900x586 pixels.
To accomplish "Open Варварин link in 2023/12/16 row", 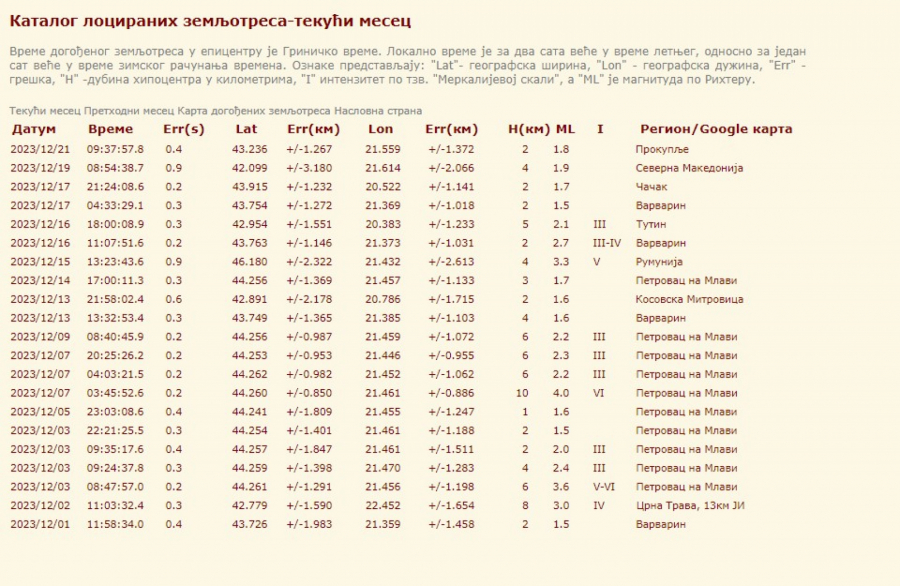I will click(661, 243).
